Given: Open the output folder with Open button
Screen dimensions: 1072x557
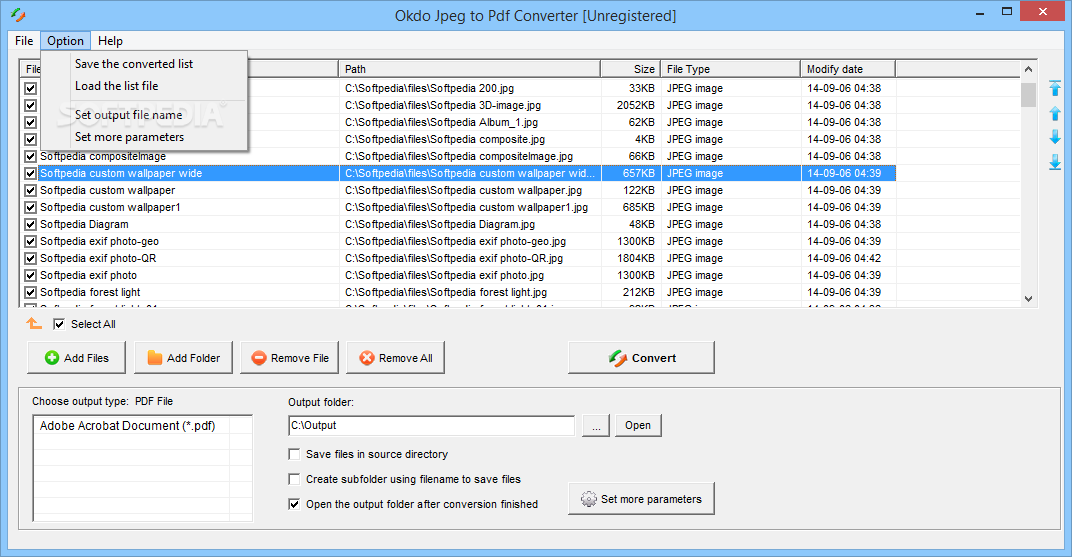Looking at the screenshot, I should click(x=638, y=425).
